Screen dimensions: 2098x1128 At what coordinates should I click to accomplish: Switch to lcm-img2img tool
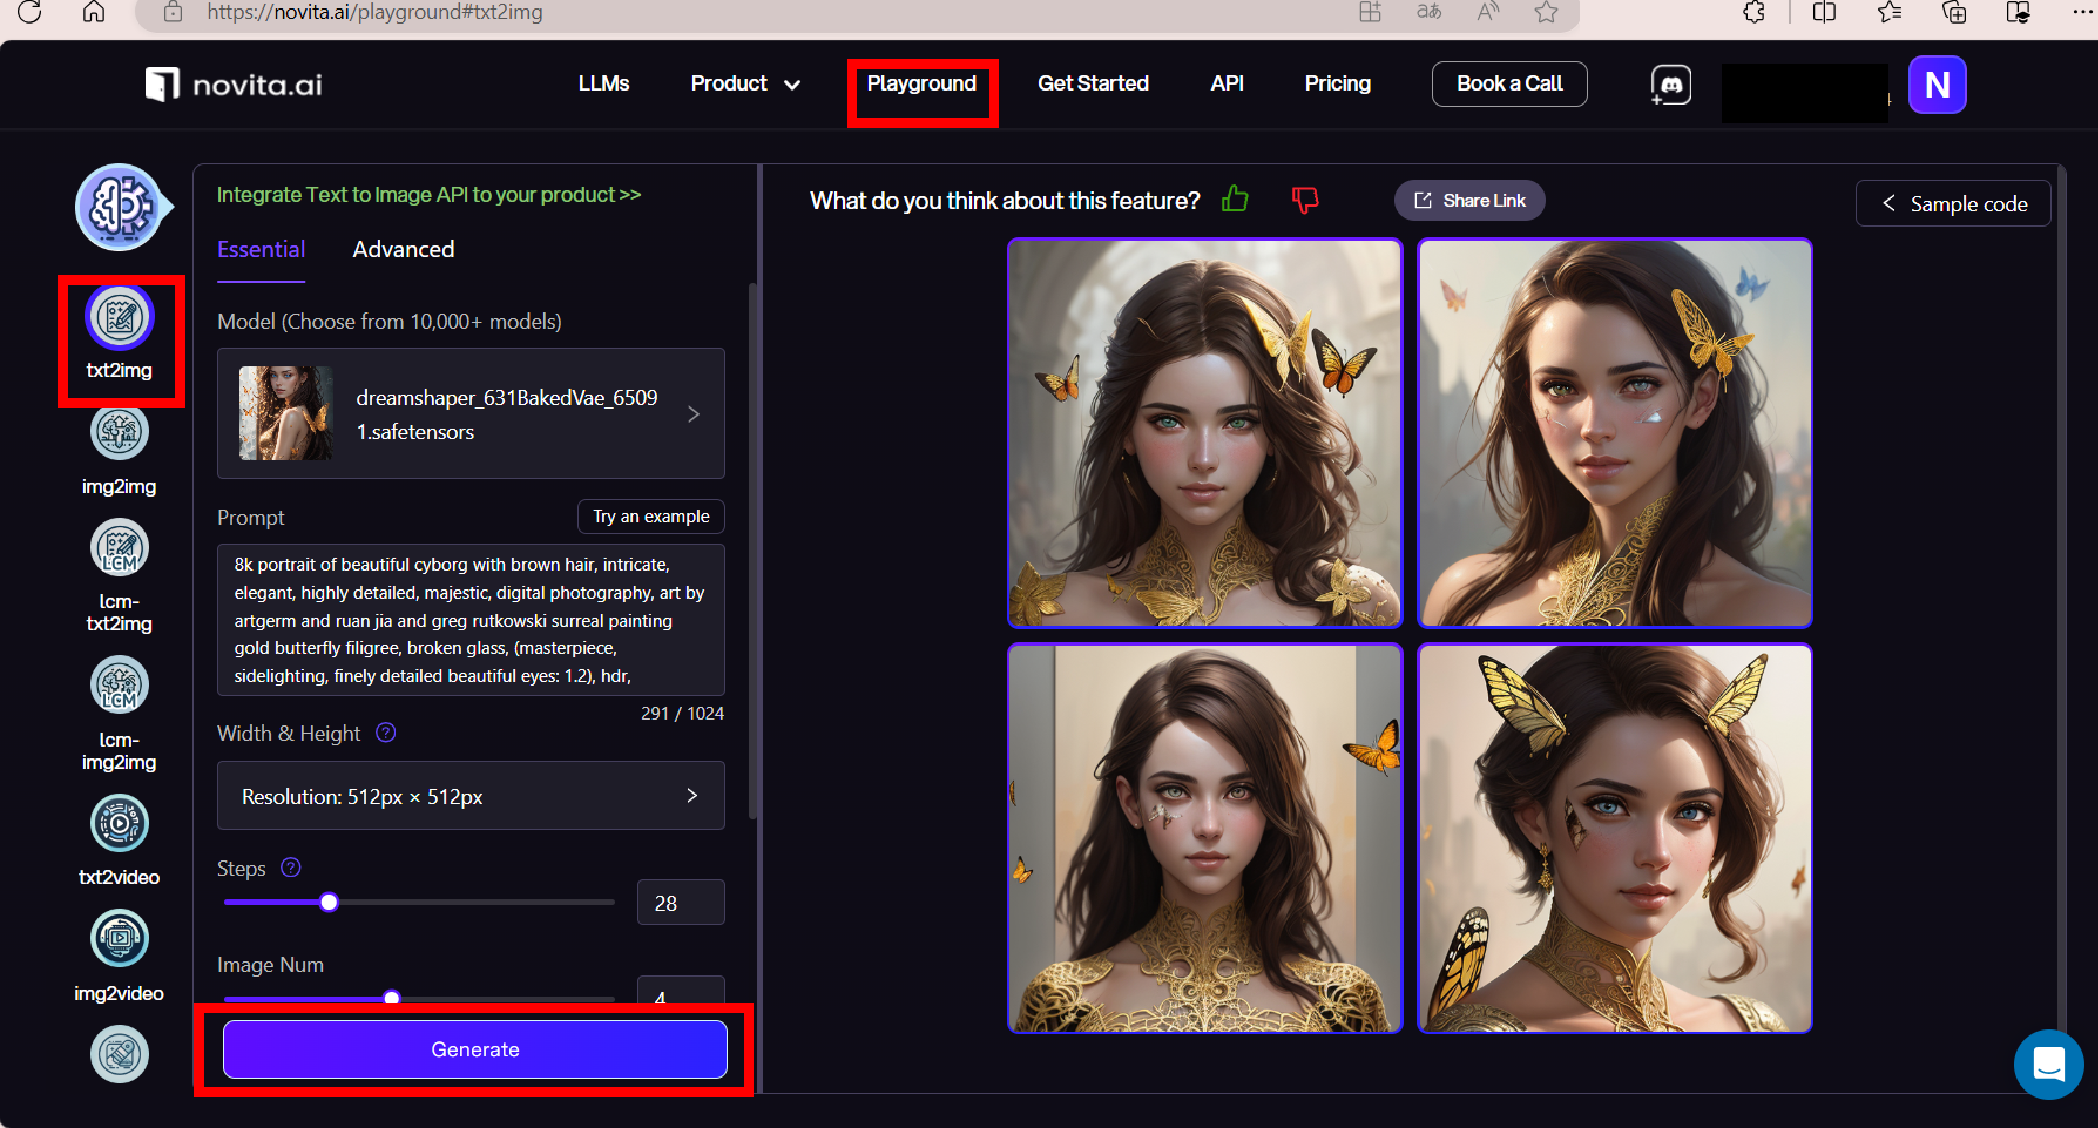[119, 686]
